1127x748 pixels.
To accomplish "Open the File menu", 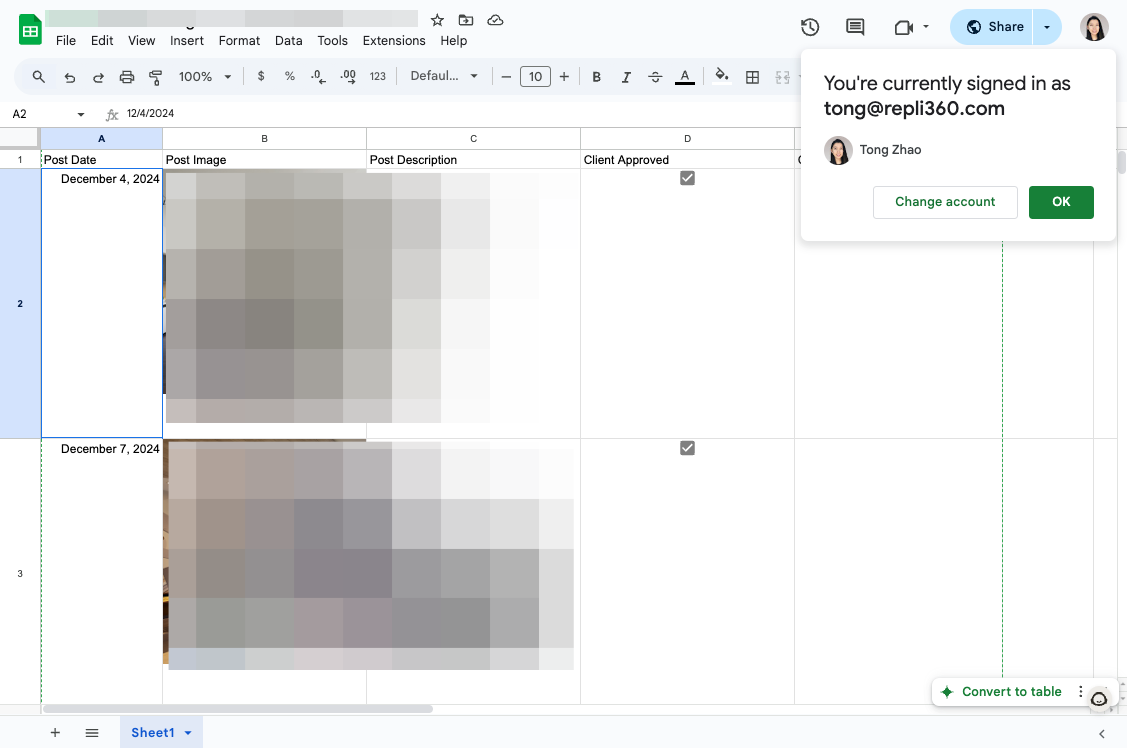I will 65,41.
